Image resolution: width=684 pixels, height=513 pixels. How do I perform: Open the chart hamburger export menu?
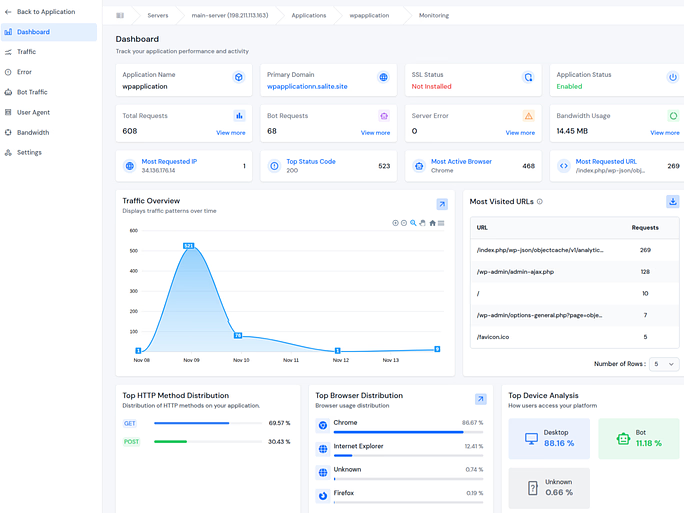441,223
